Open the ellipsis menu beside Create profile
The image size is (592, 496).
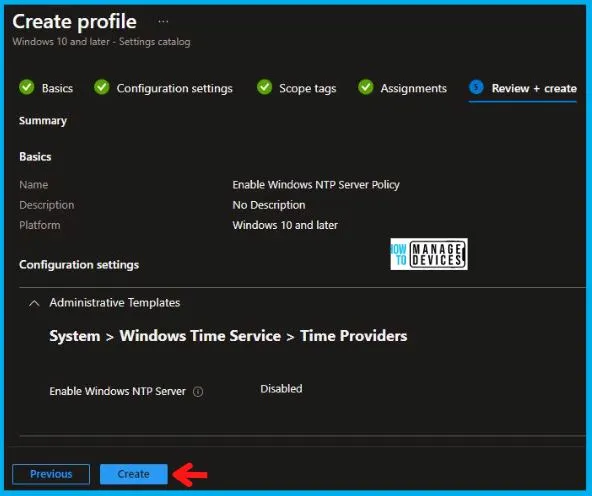(x=163, y=22)
